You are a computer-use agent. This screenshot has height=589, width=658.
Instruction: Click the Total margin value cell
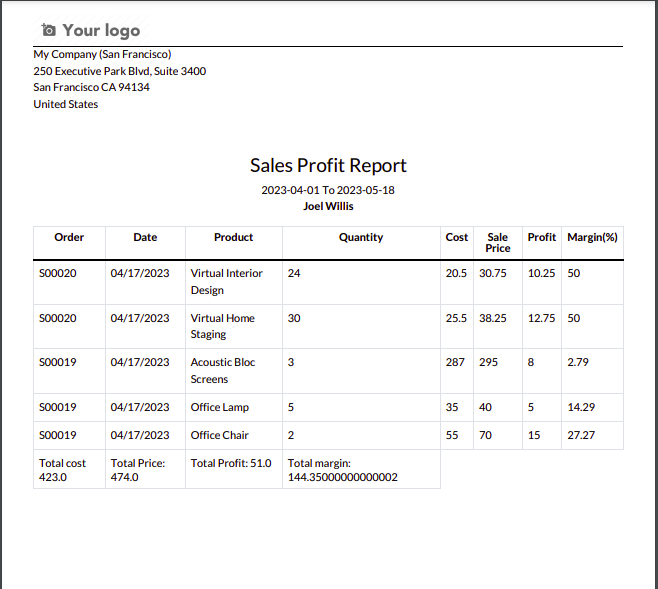(x=343, y=470)
